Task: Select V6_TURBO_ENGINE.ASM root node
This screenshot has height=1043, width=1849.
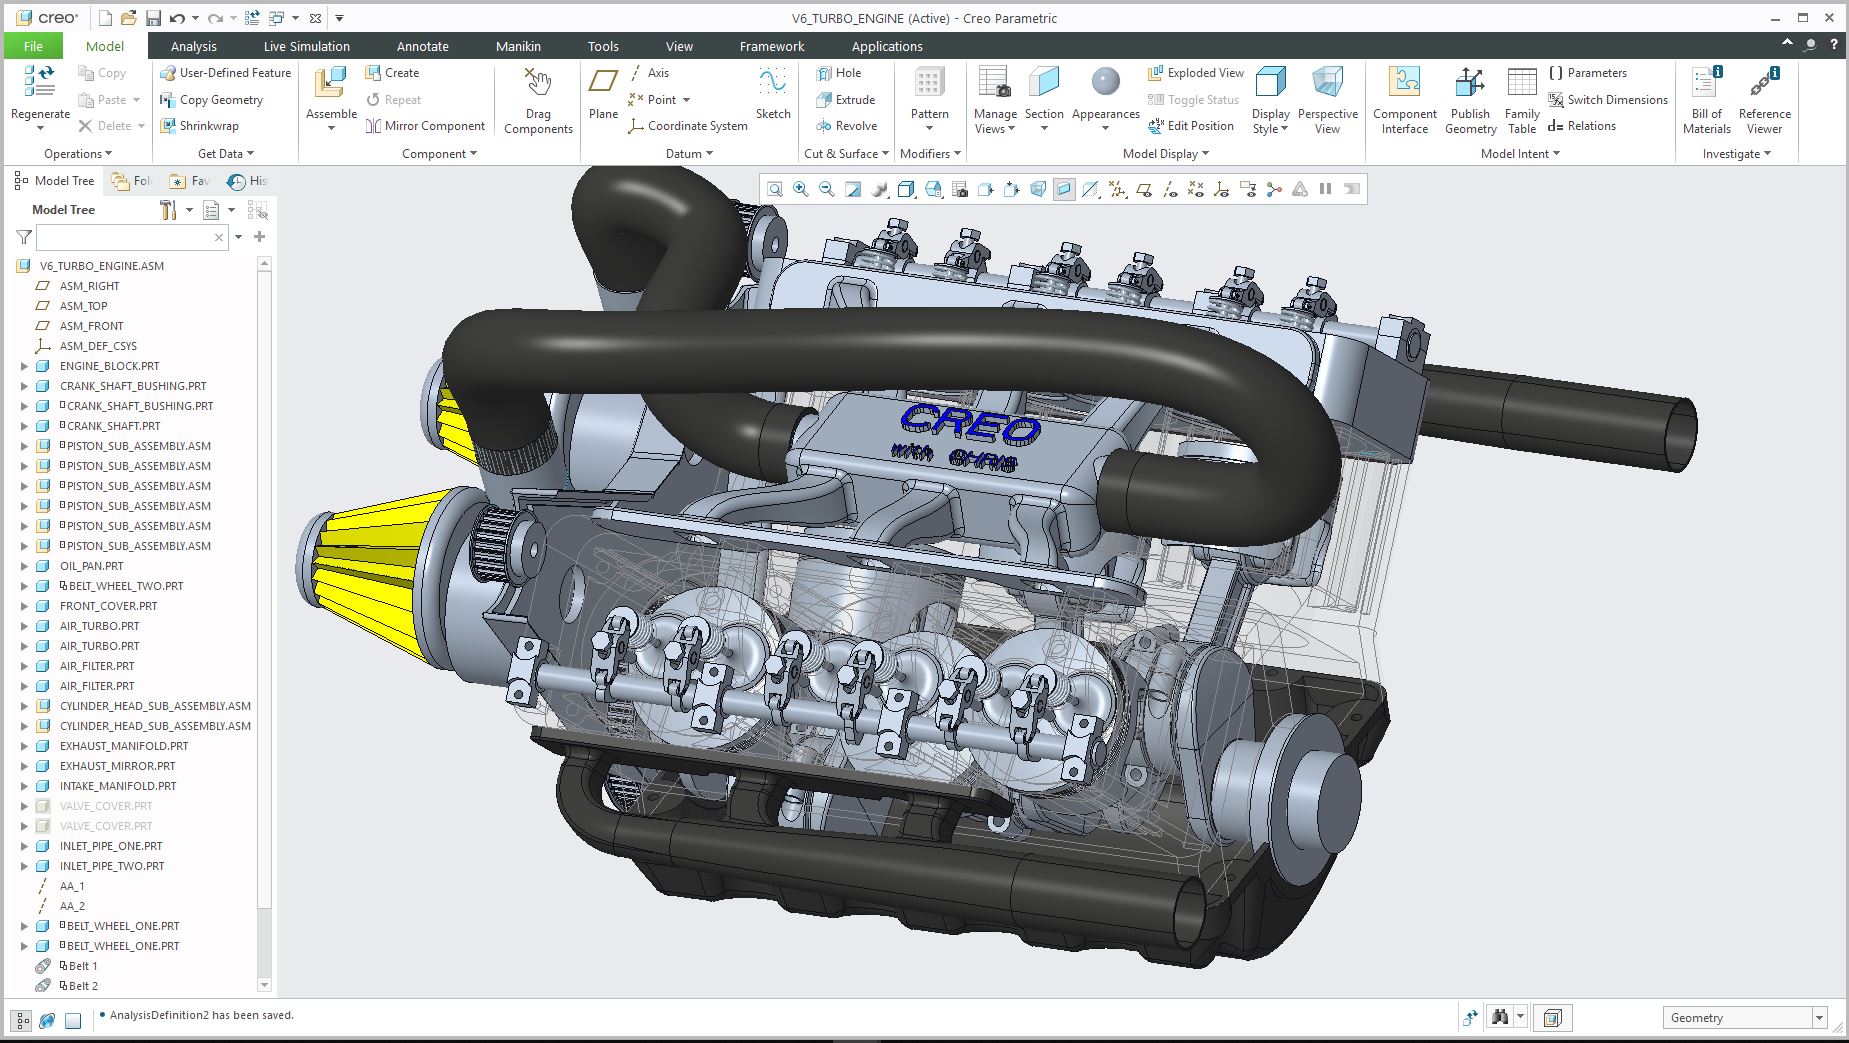Action: coord(102,266)
